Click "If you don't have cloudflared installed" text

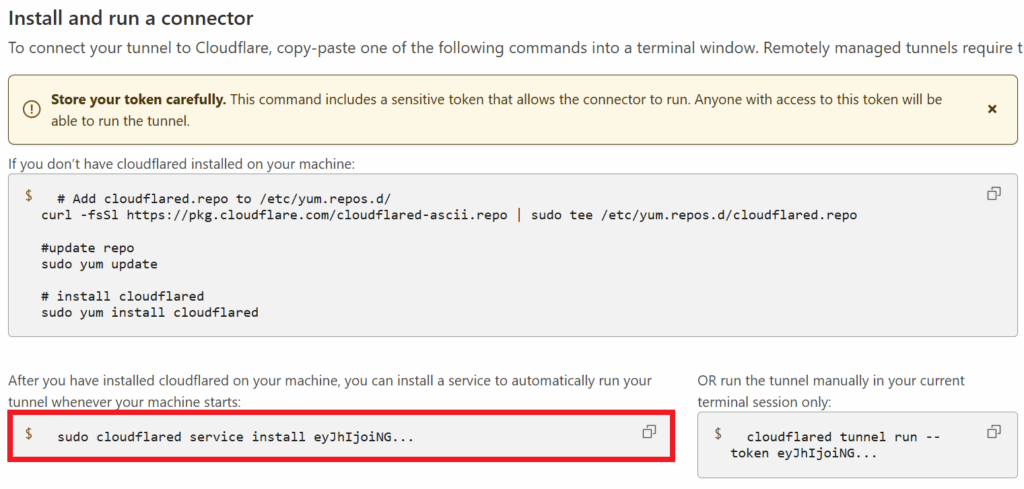coord(182,163)
